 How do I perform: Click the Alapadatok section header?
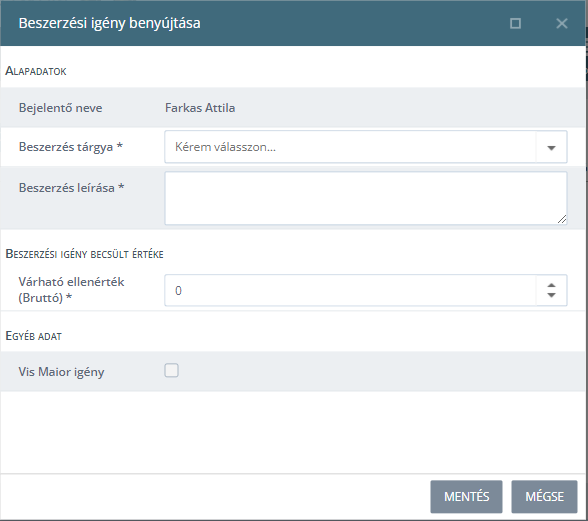36,71
